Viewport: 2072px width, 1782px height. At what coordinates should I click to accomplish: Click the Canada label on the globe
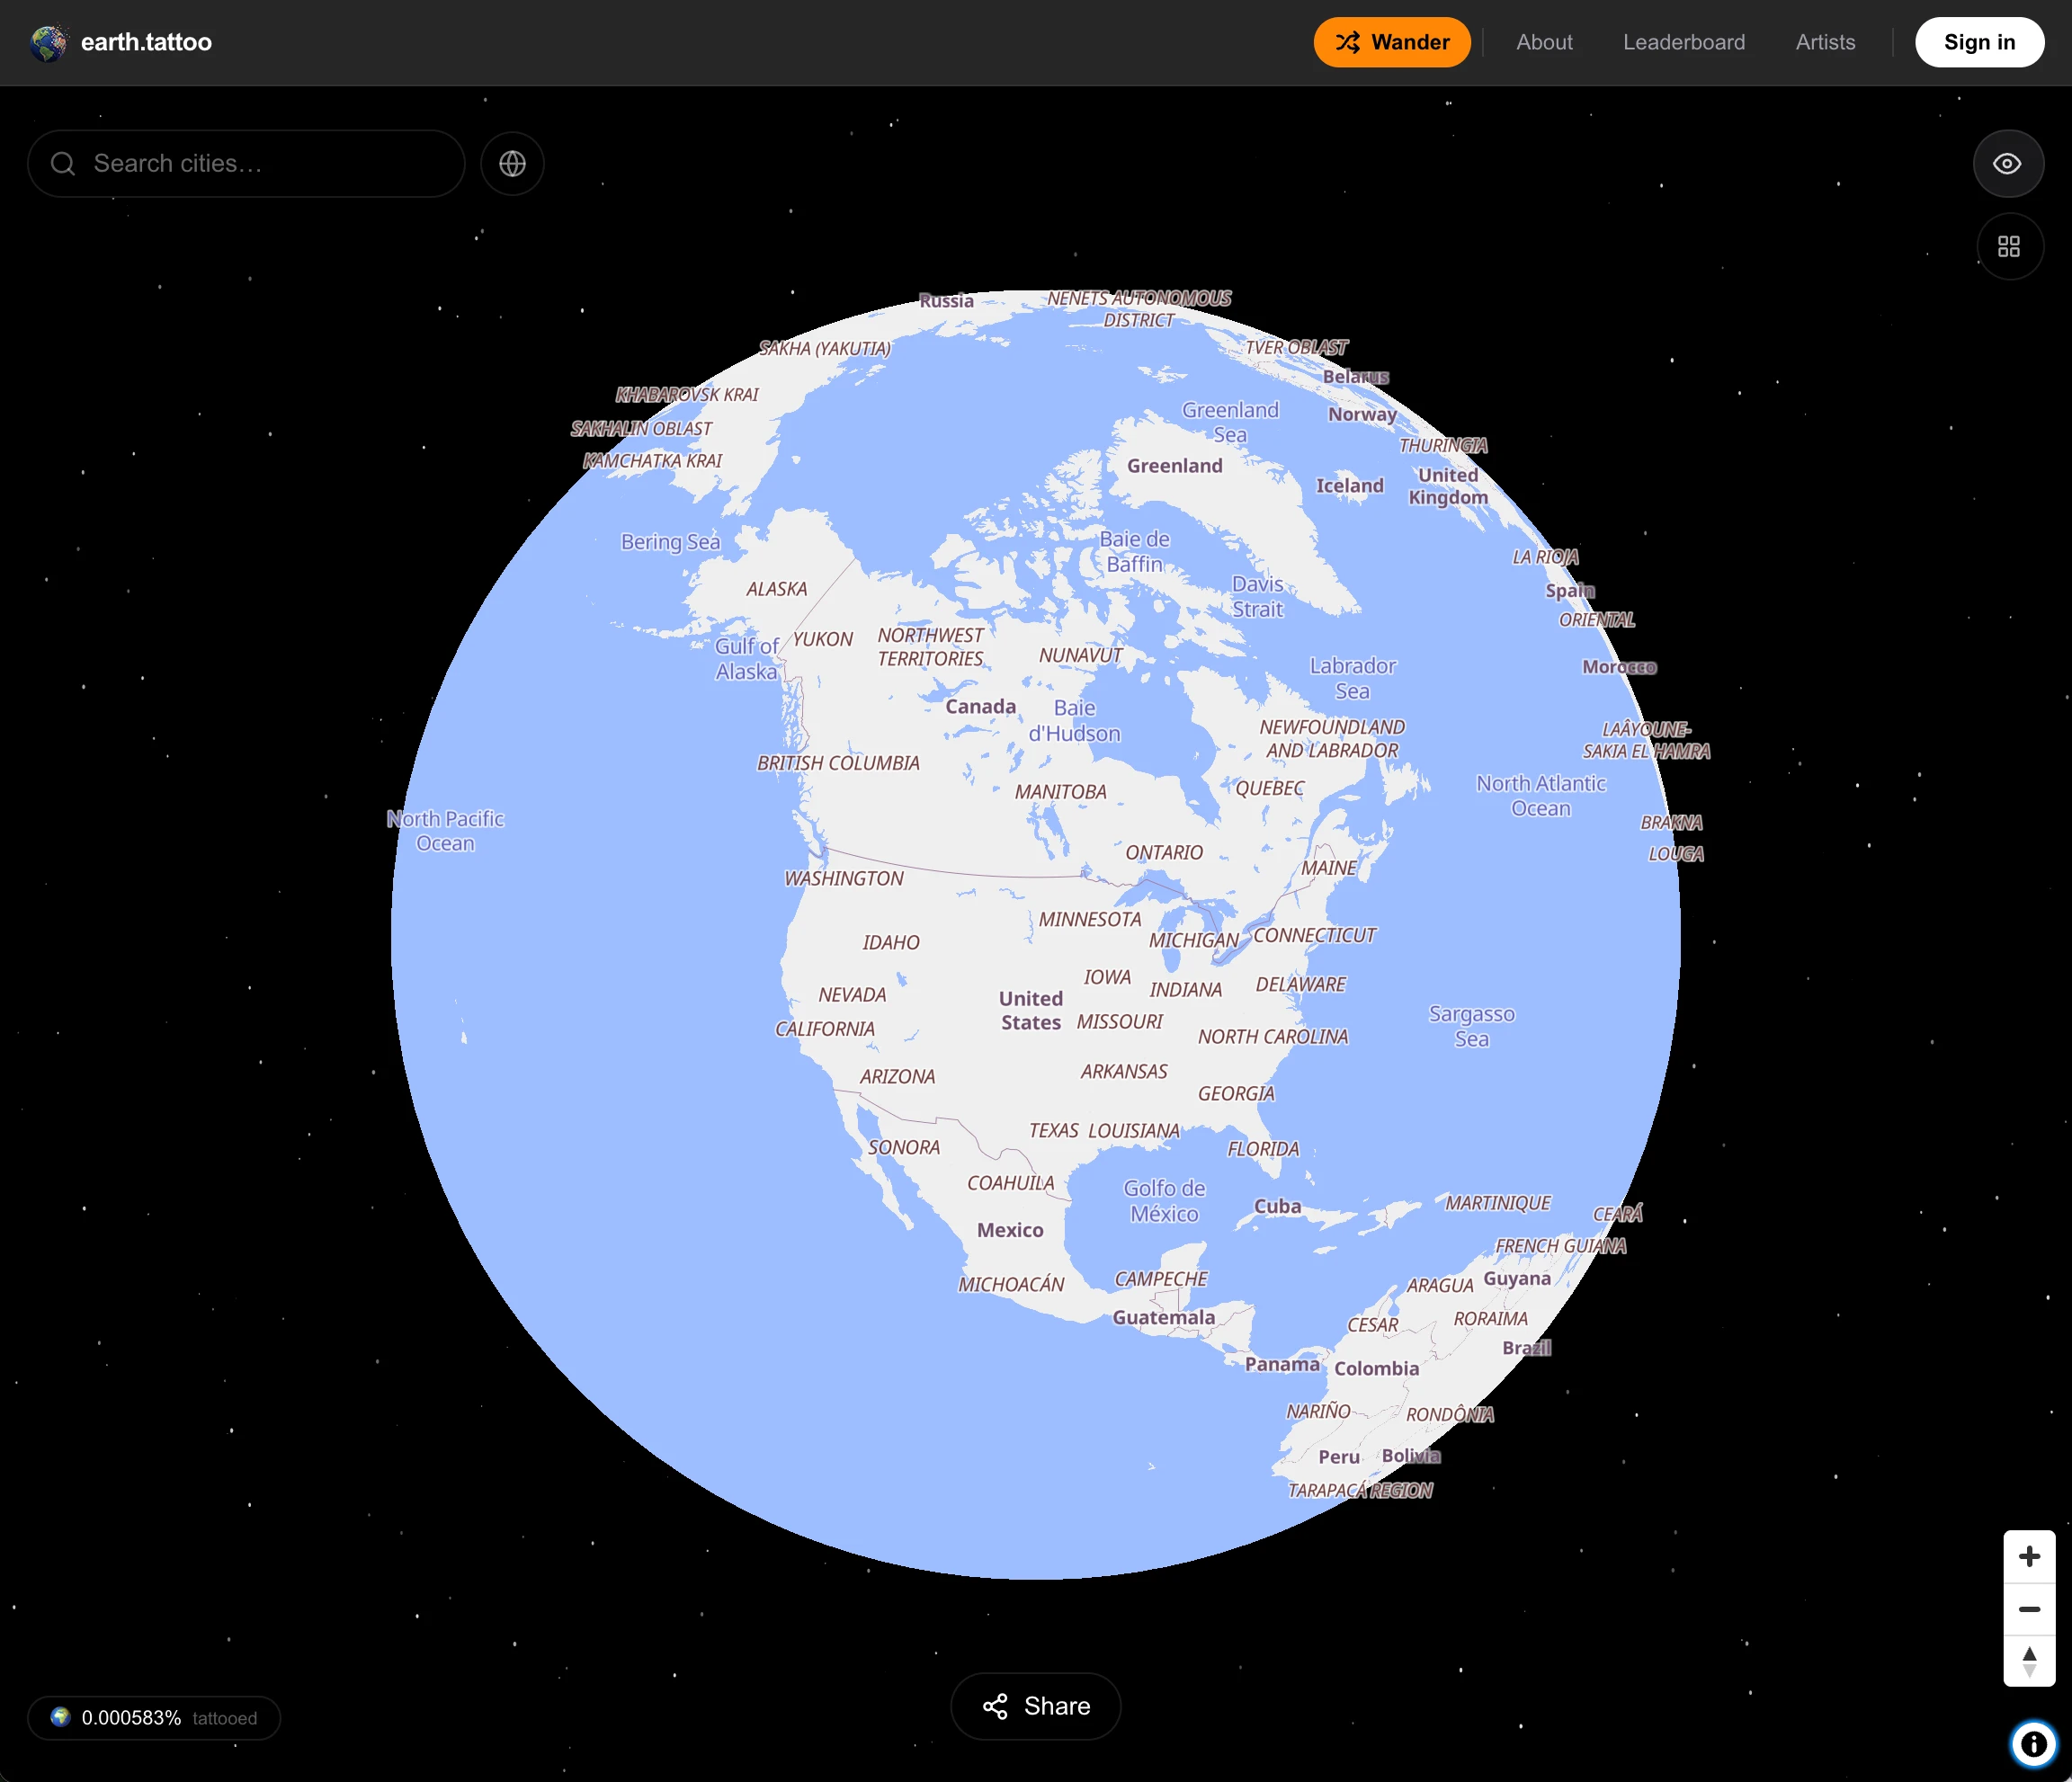980,706
